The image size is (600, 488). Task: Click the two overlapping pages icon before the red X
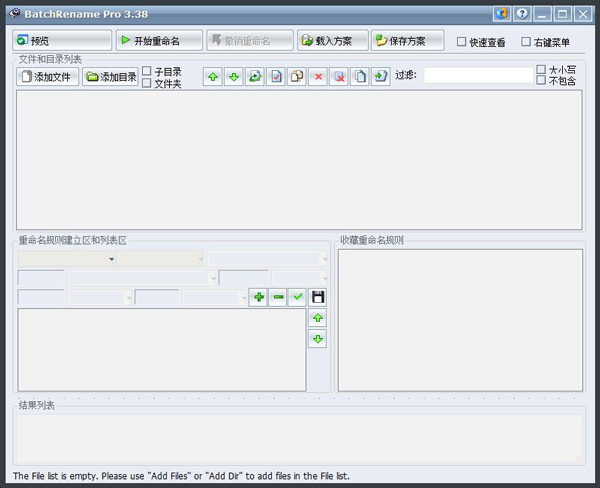point(297,77)
